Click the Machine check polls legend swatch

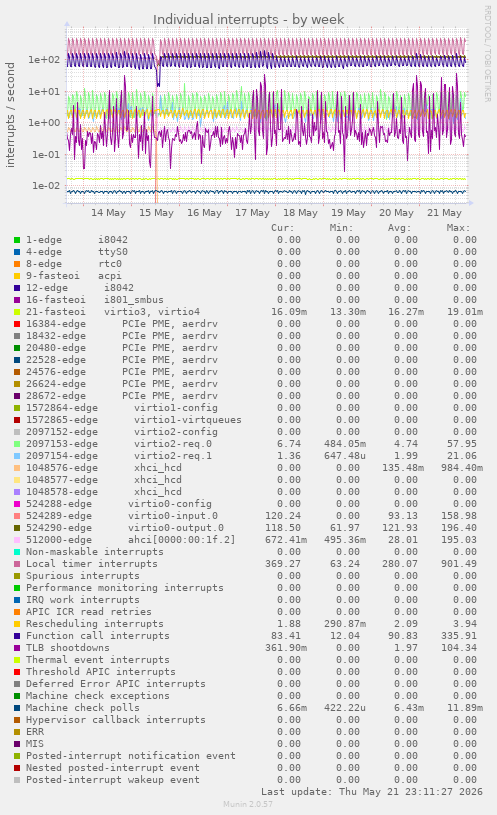click(x=17, y=708)
